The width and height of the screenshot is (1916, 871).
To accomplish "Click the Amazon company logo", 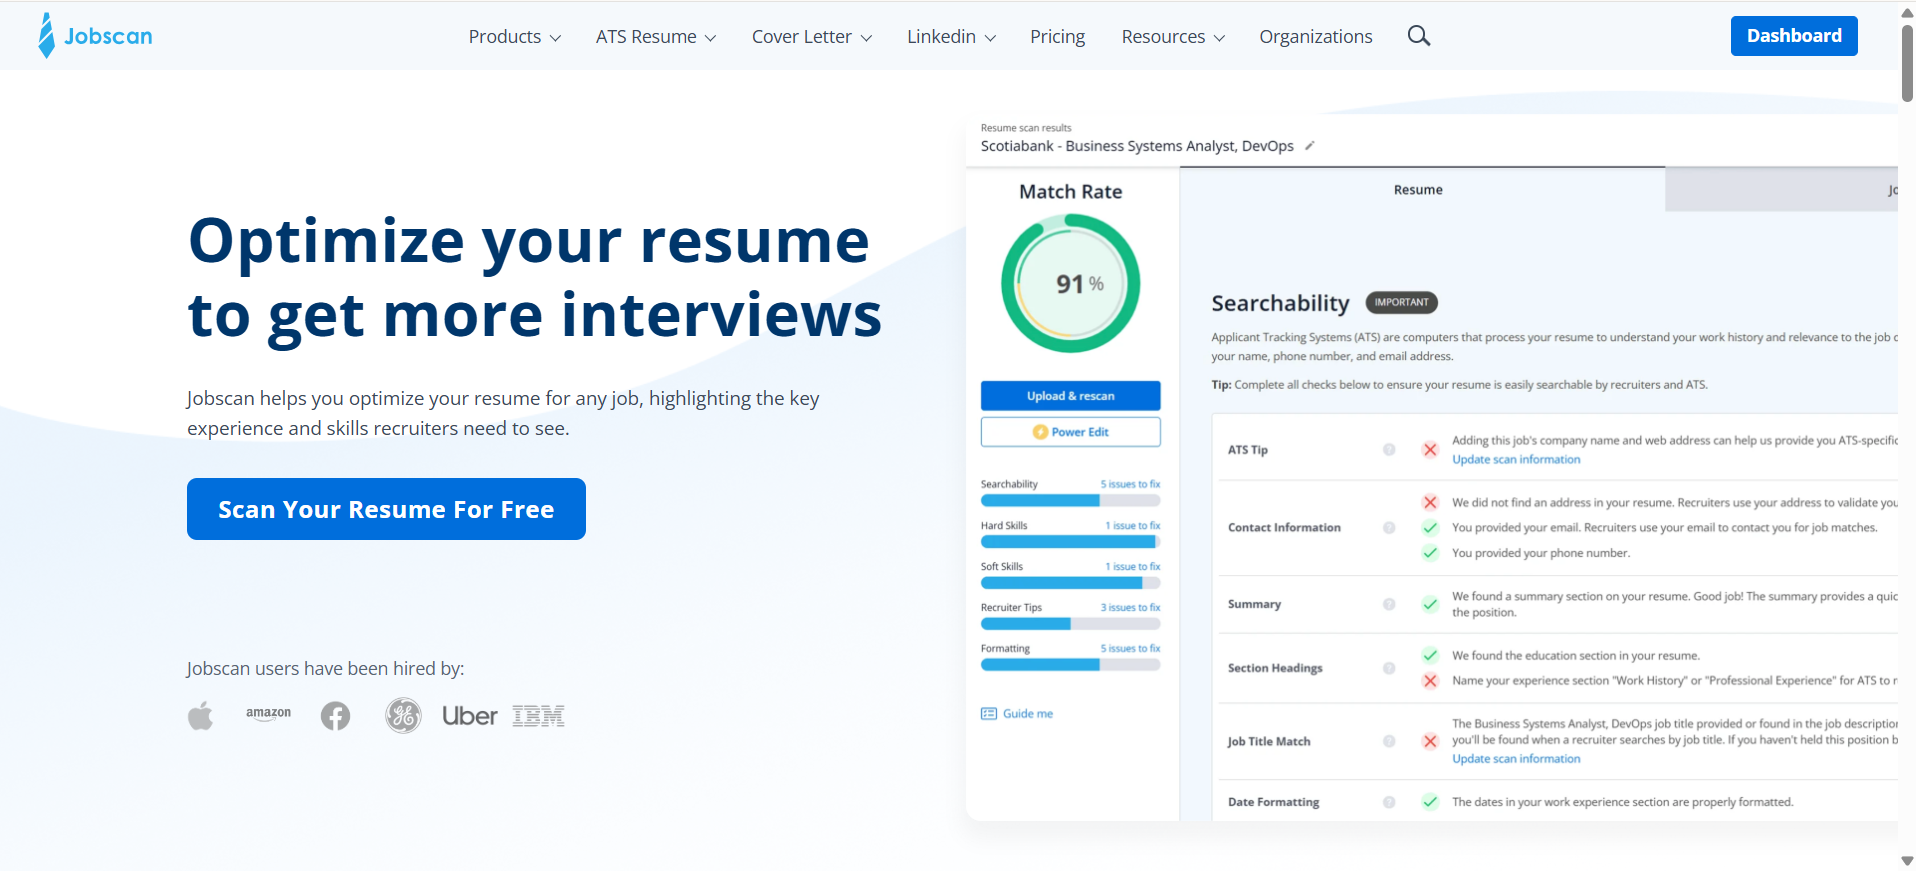I will (x=268, y=714).
